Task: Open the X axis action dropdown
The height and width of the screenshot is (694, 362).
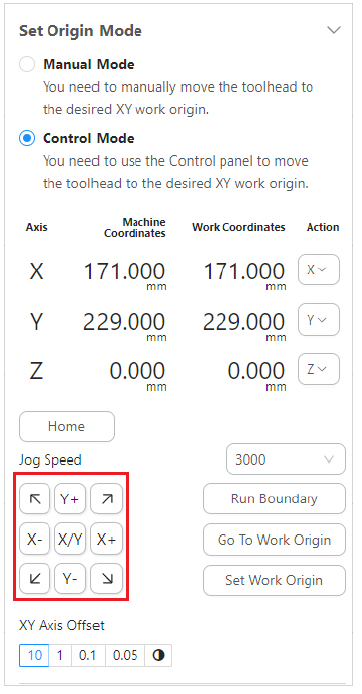Action: tap(319, 270)
